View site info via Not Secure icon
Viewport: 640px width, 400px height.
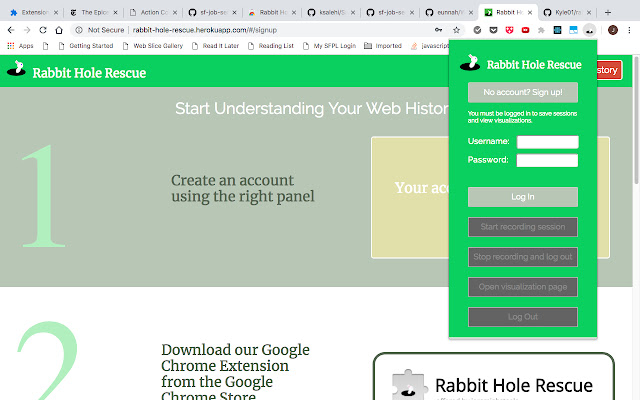[x=79, y=30]
